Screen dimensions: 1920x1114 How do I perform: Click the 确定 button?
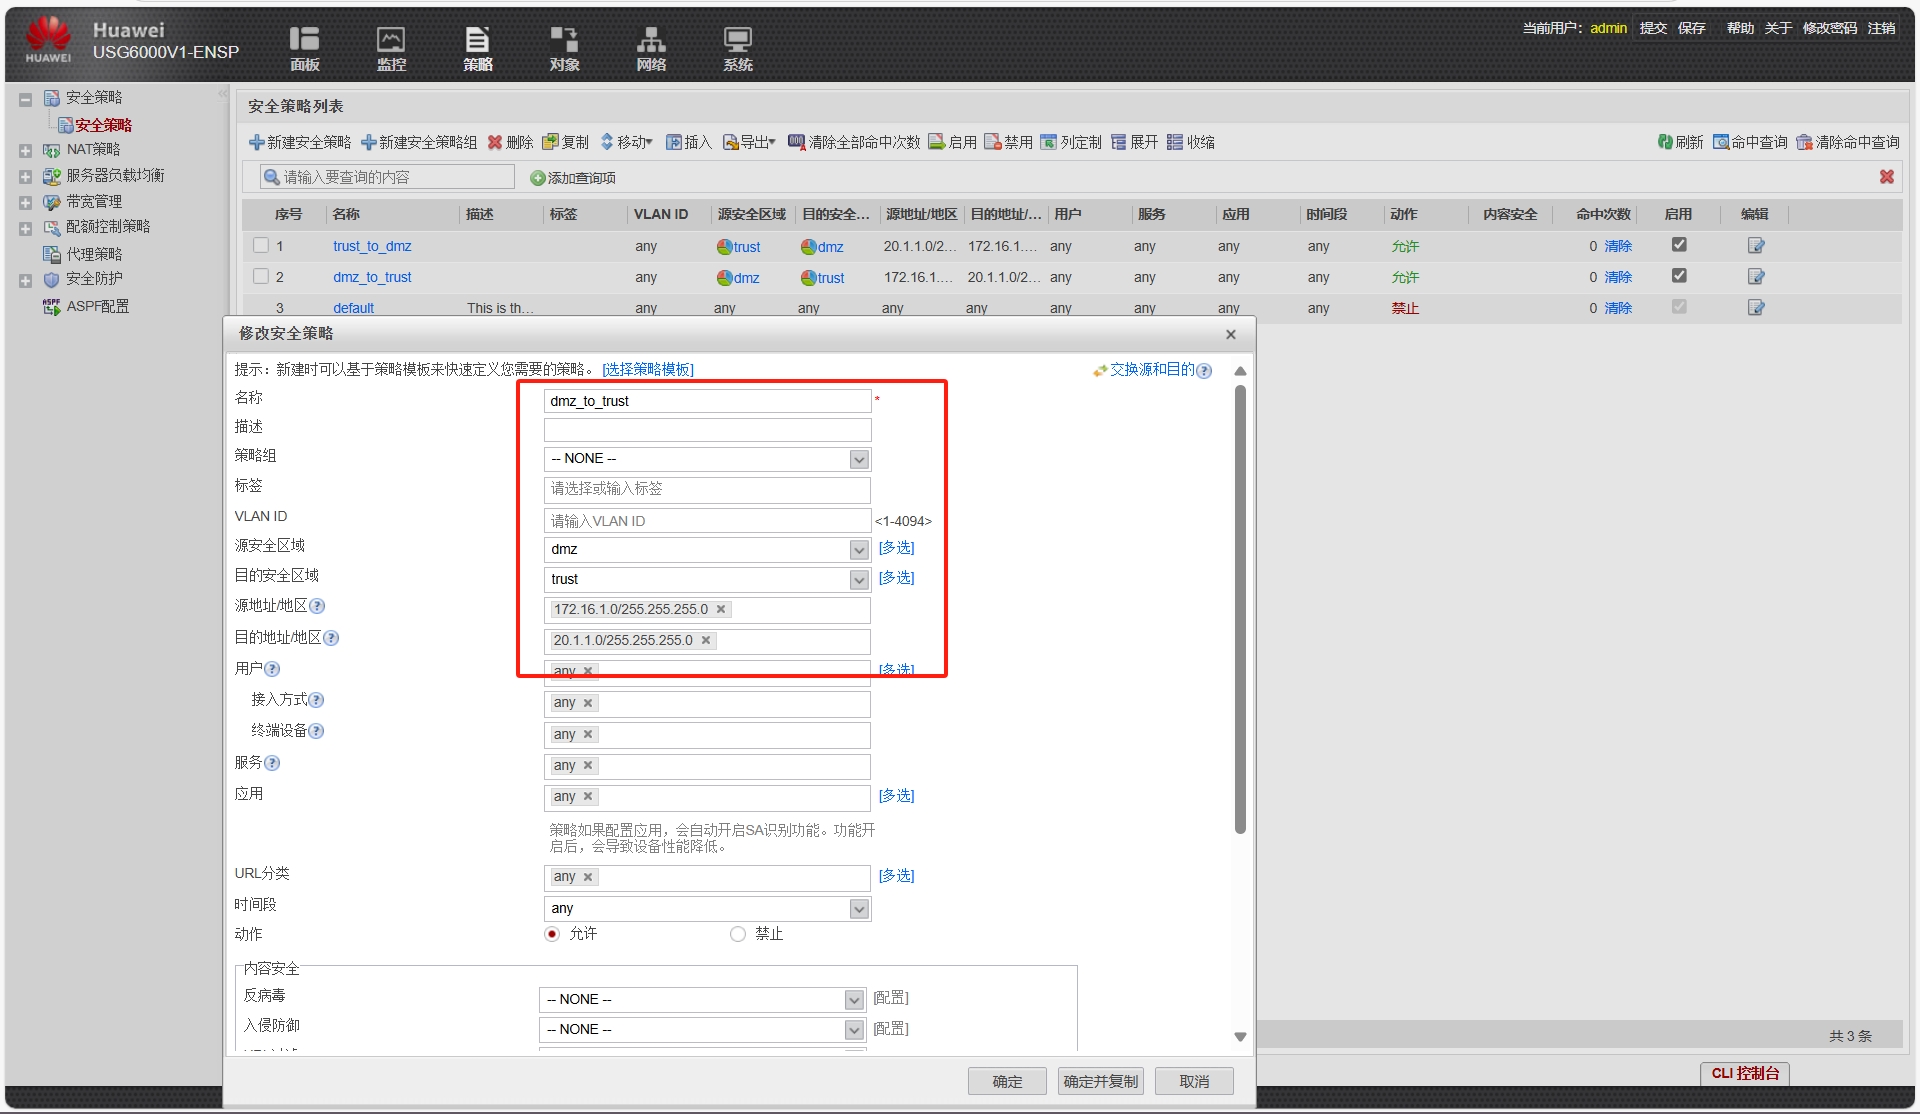pos(1006,1081)
